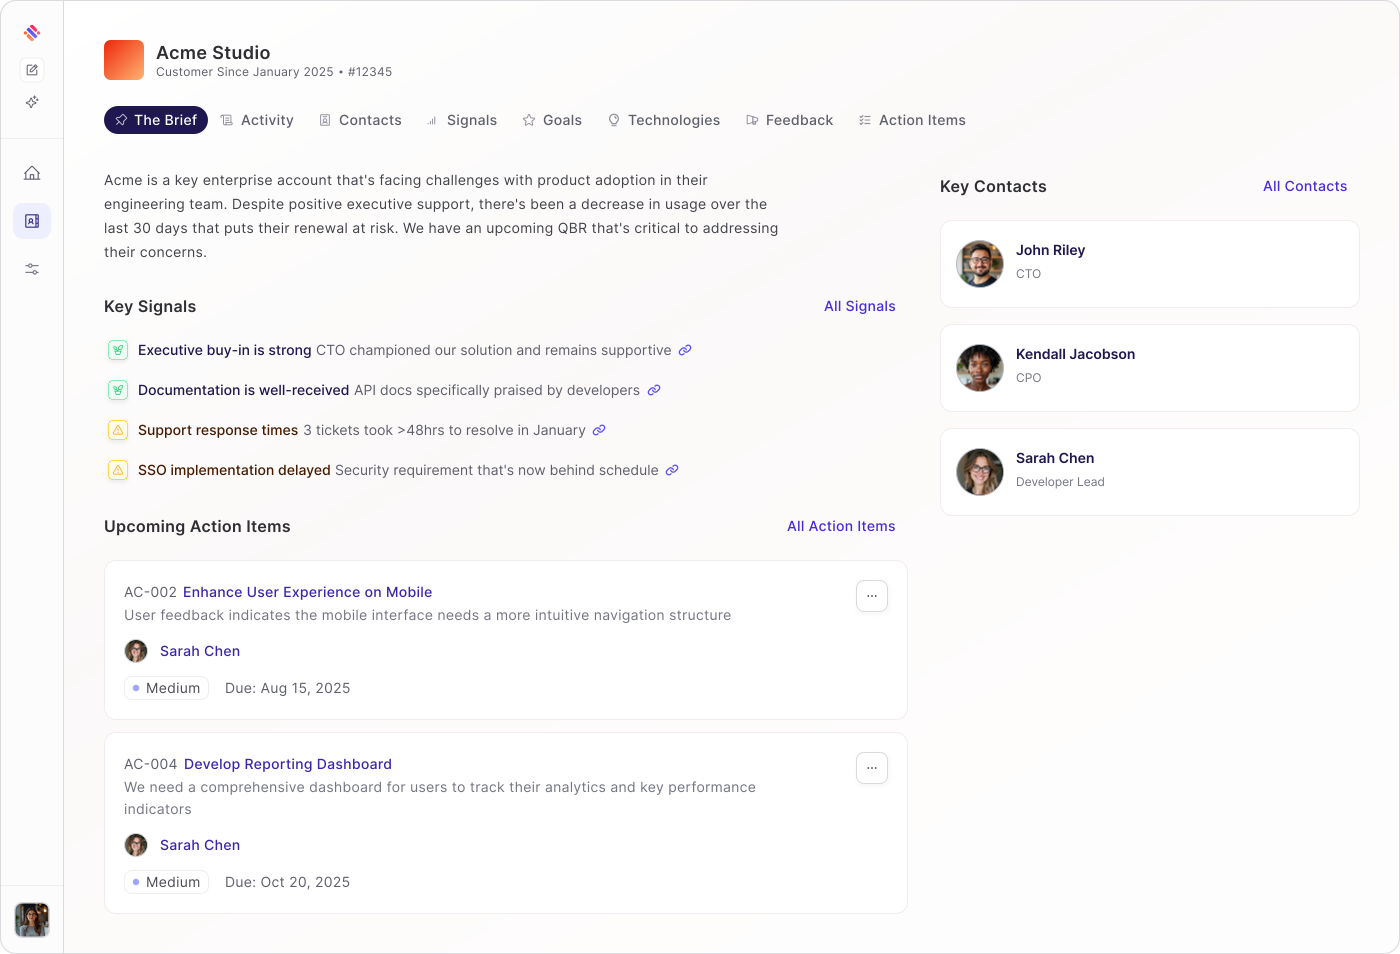1400x954 pixels.
Task: Open the Activity section
Action: click(257, 120)
